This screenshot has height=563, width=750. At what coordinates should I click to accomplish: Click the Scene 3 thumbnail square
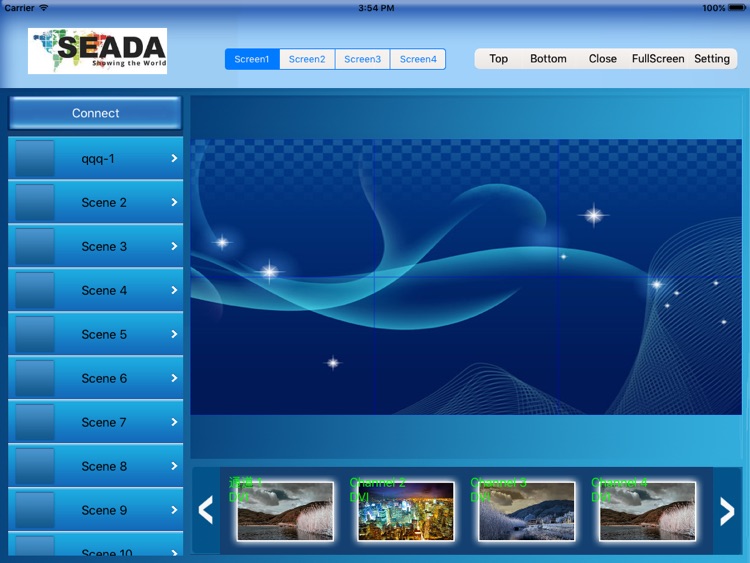click(34, 246)
